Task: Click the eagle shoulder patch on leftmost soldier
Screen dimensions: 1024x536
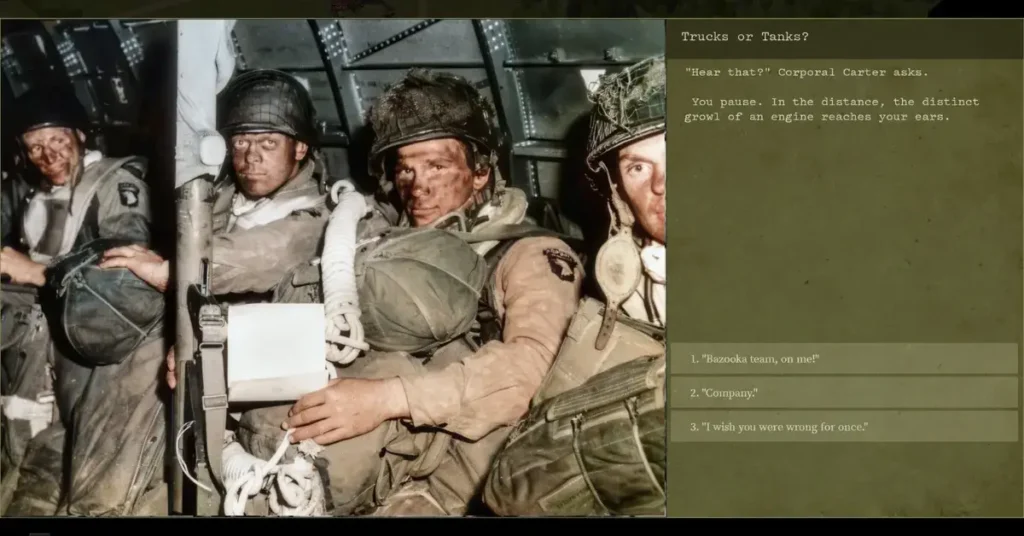Action: pos(129,193)
